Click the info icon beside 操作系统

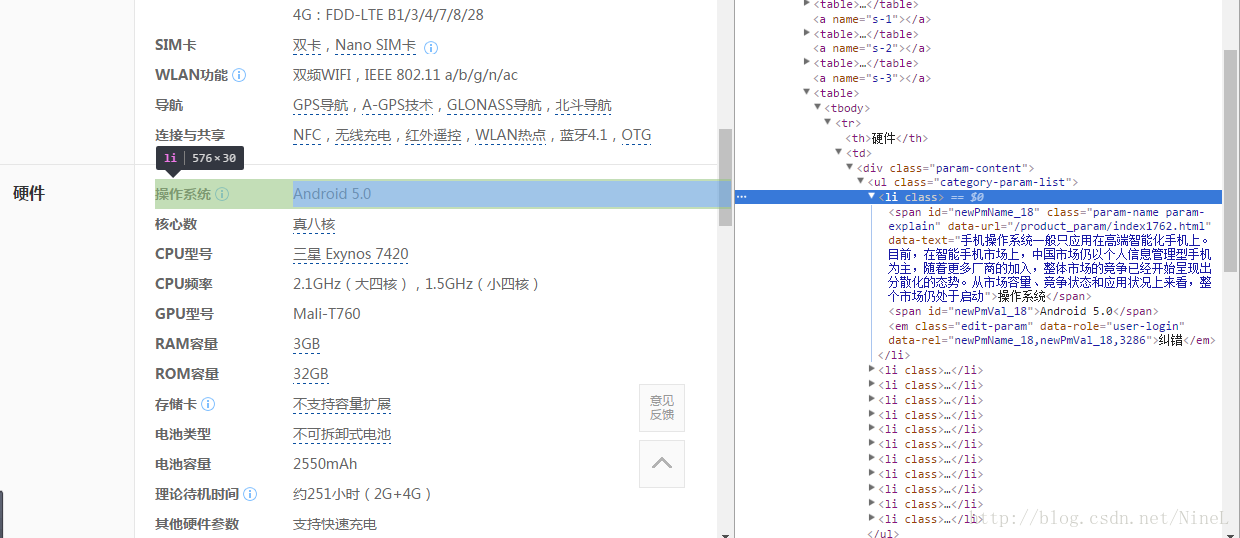[222, 194]
